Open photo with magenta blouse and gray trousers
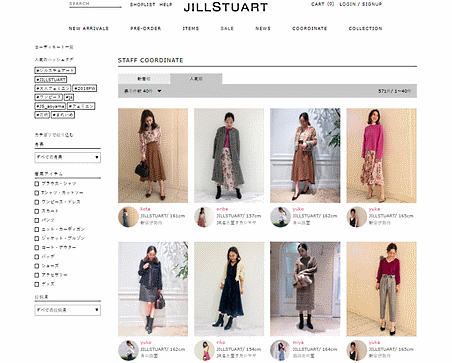The width and height of the screenshot is (452, 363). 381,289
